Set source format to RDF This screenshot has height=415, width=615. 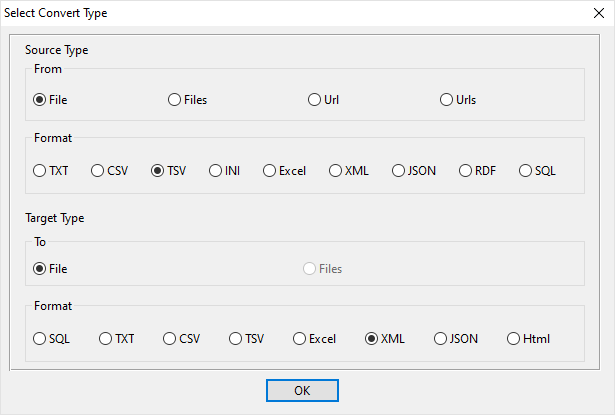pos(465,171)
